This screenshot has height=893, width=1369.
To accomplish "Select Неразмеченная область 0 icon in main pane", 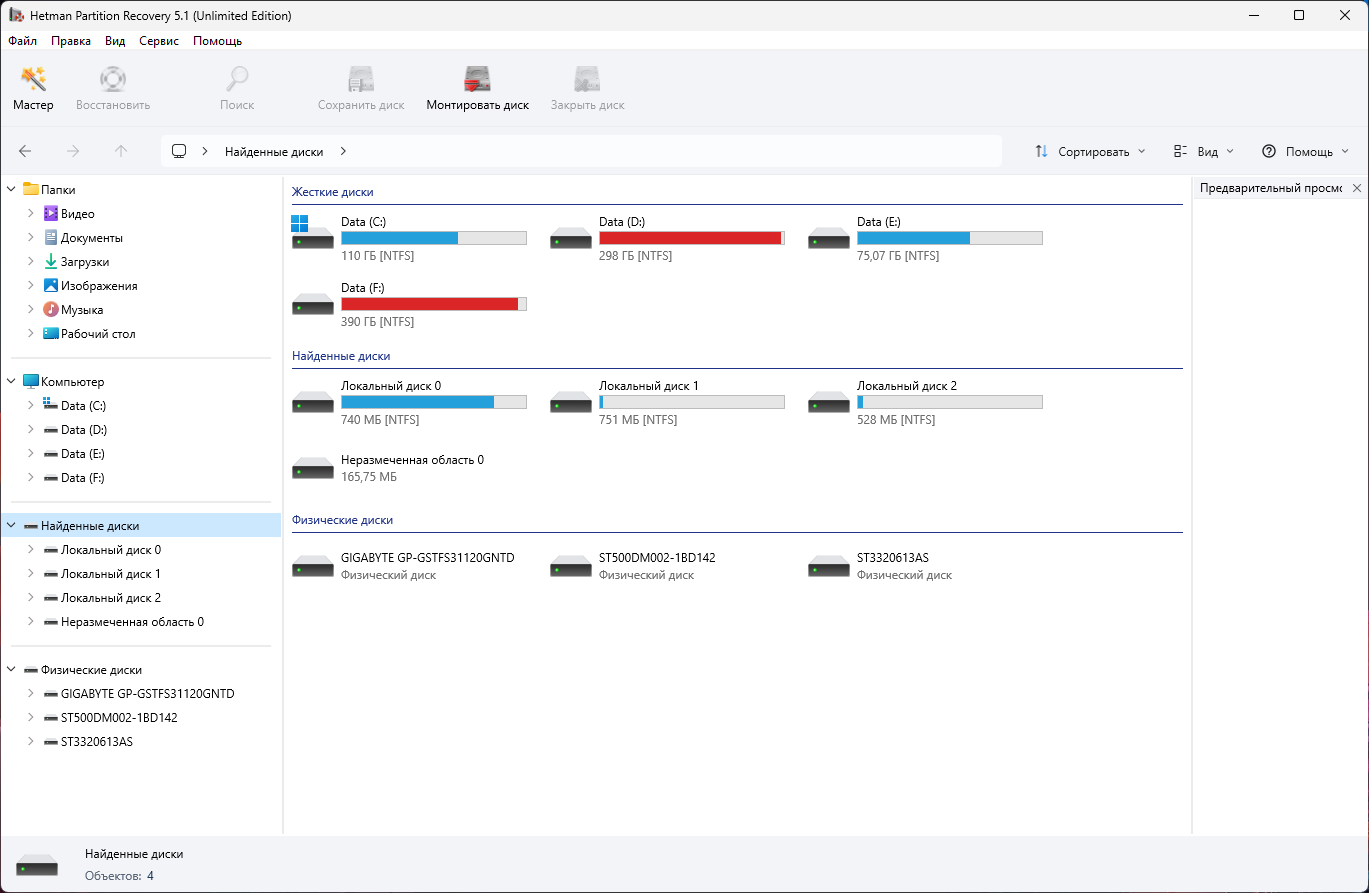I will click(313, 468).
